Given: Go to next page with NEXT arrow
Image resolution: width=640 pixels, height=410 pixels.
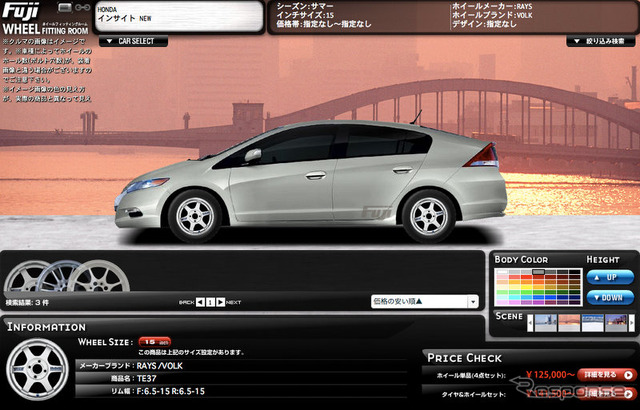Looking at the screenshot, I should (220, 302).
